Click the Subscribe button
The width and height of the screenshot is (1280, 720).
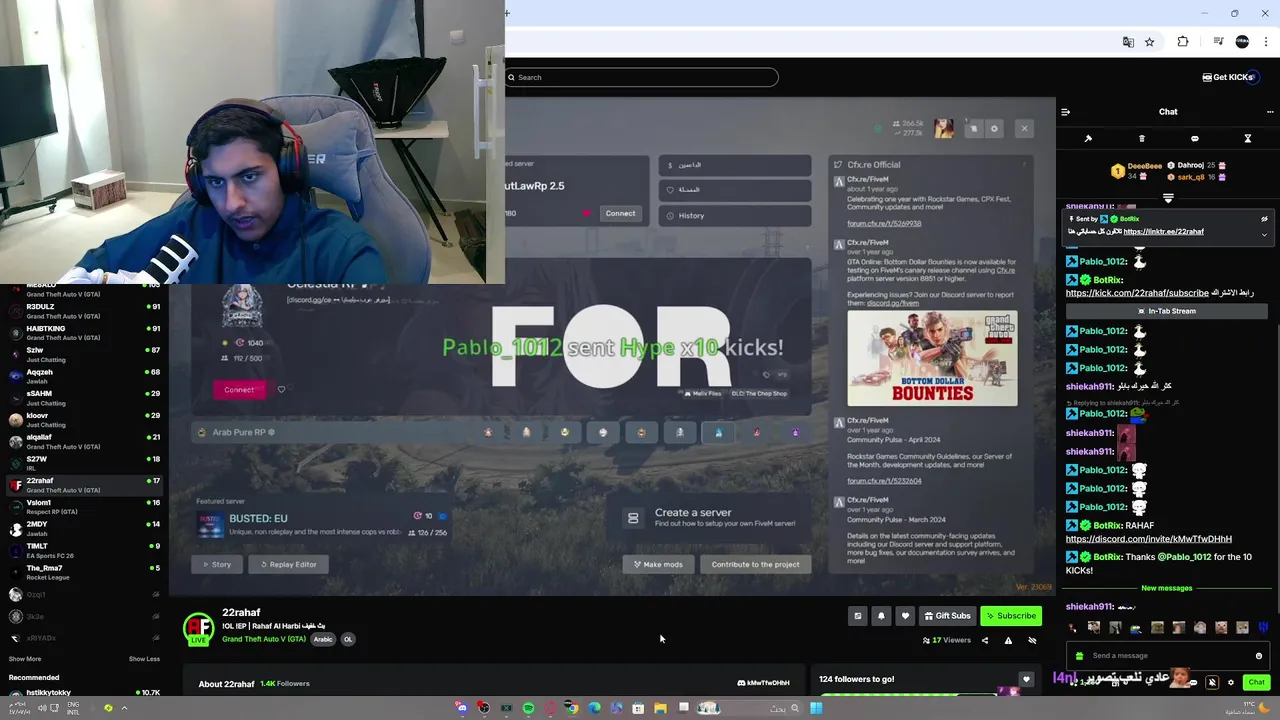pyautogui.click(x=1011, y=616)
